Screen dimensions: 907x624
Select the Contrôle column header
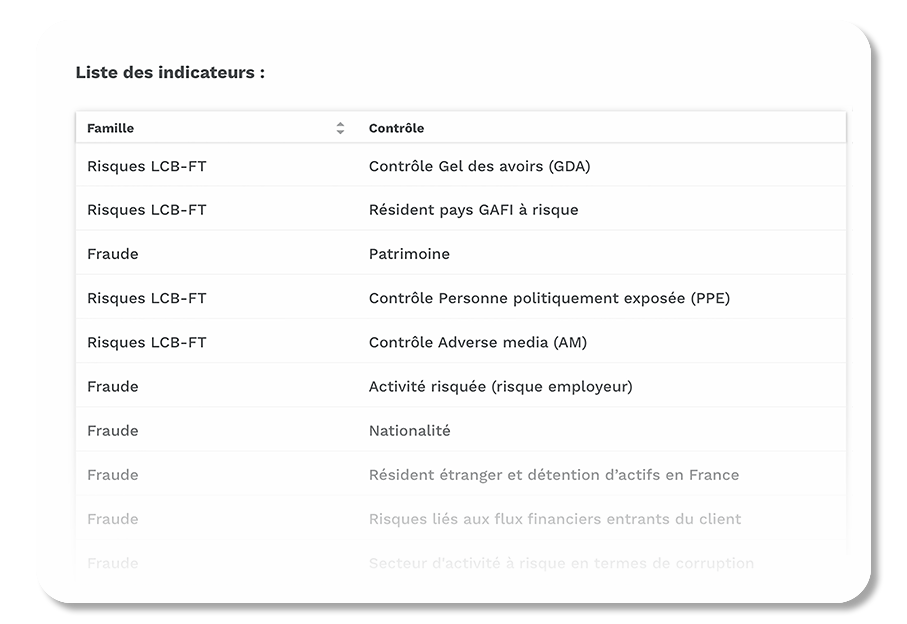(396, 128)
